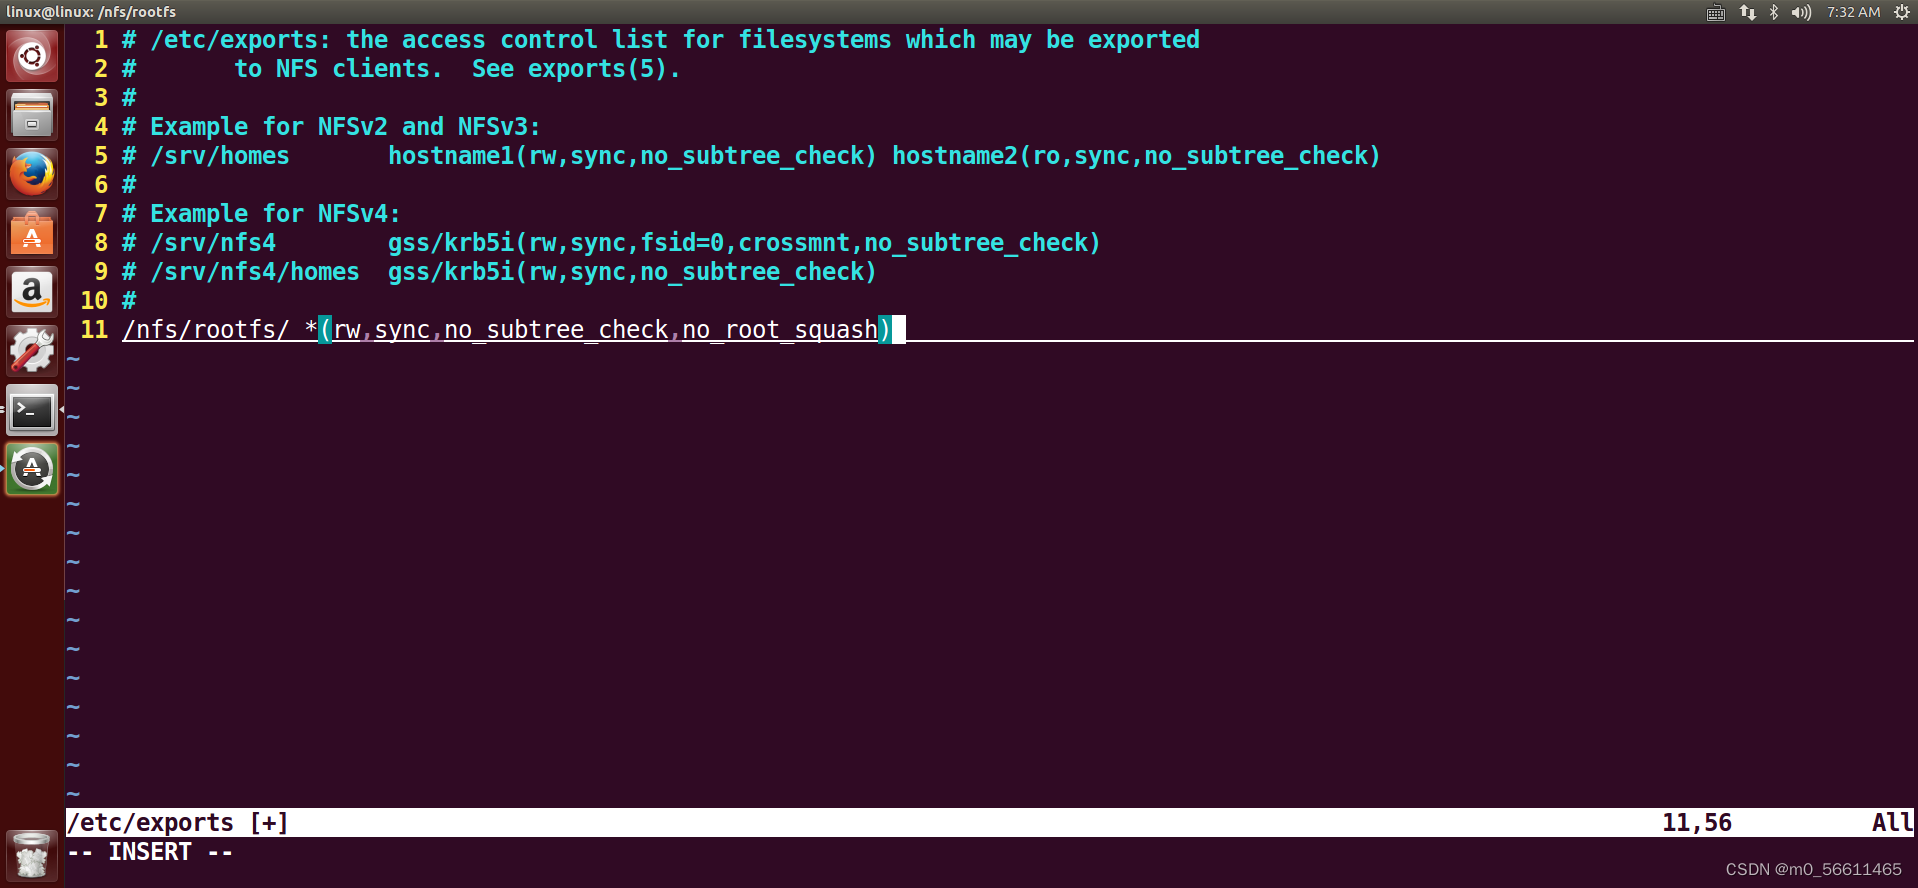Select the running Terminal in the launcher
This screenshot has width=1918, height=888.
pos(31,410)
